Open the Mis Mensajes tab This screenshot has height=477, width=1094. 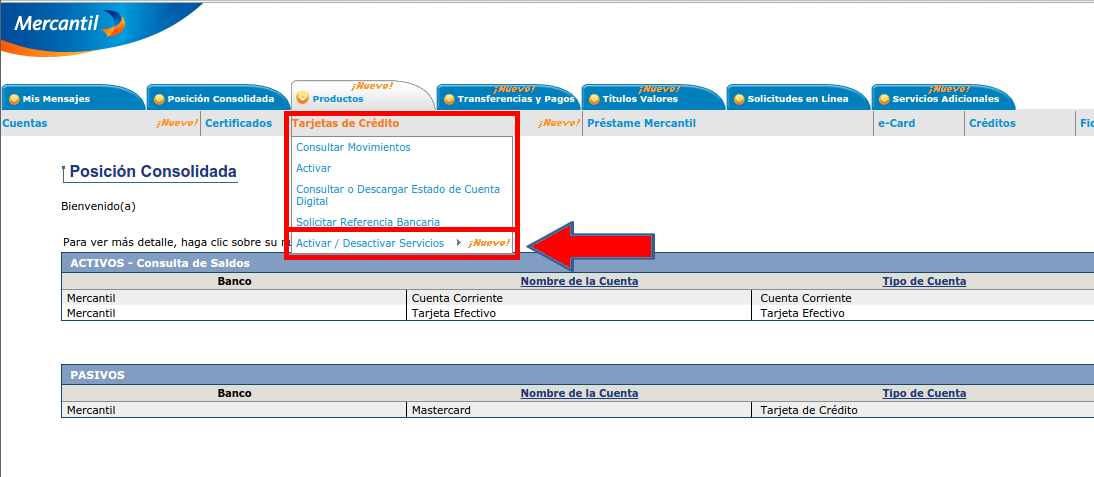click(x=73, y=98)
